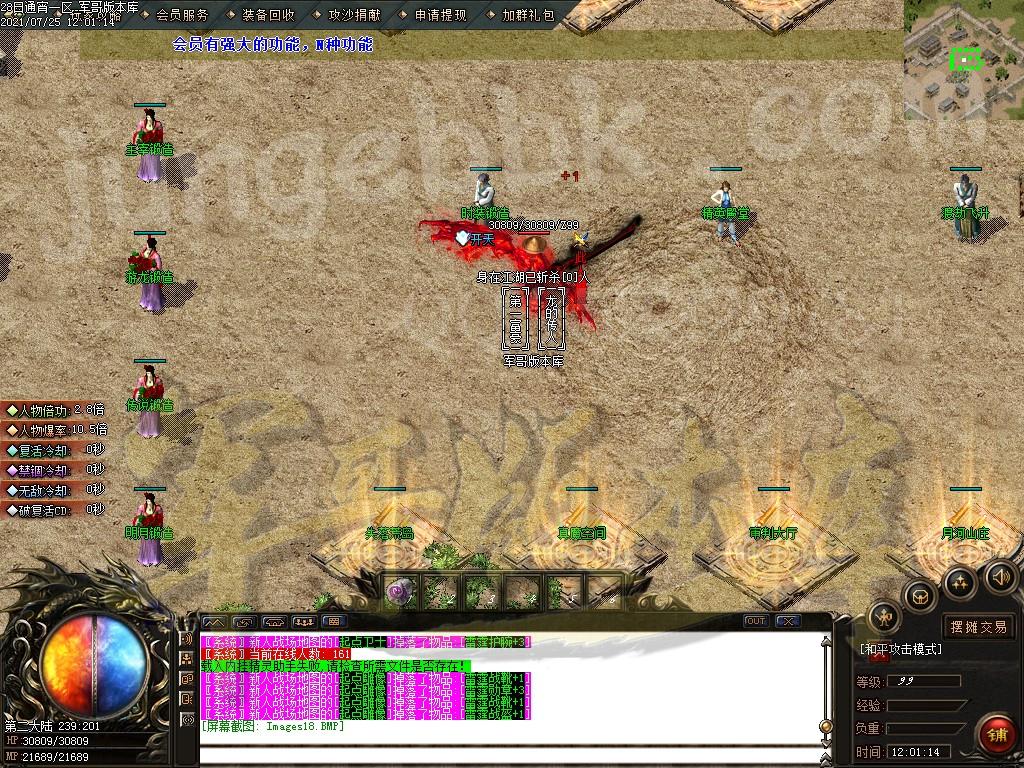Click the last chat toolbar grid icon
Viewport: 1024px width, 768px height.
[334, 622]
